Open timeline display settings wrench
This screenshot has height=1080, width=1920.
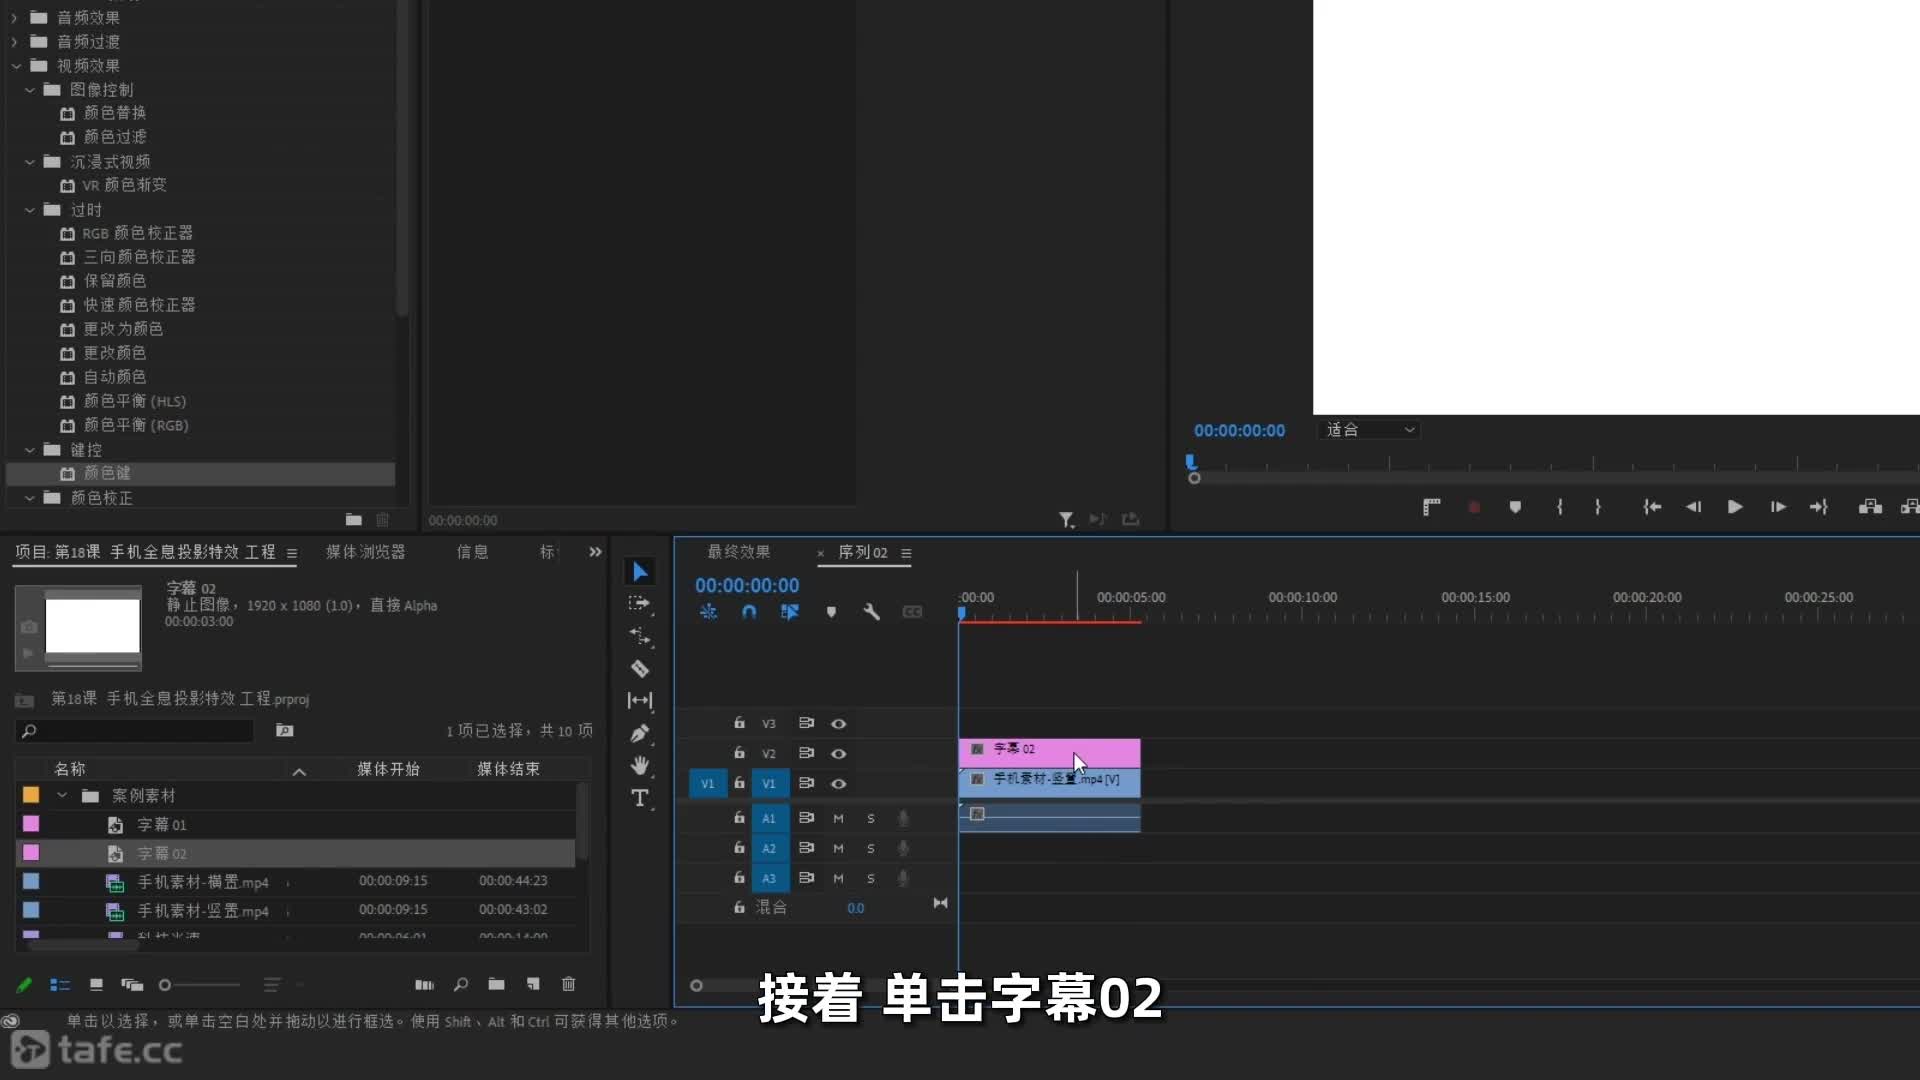point(871,611)
